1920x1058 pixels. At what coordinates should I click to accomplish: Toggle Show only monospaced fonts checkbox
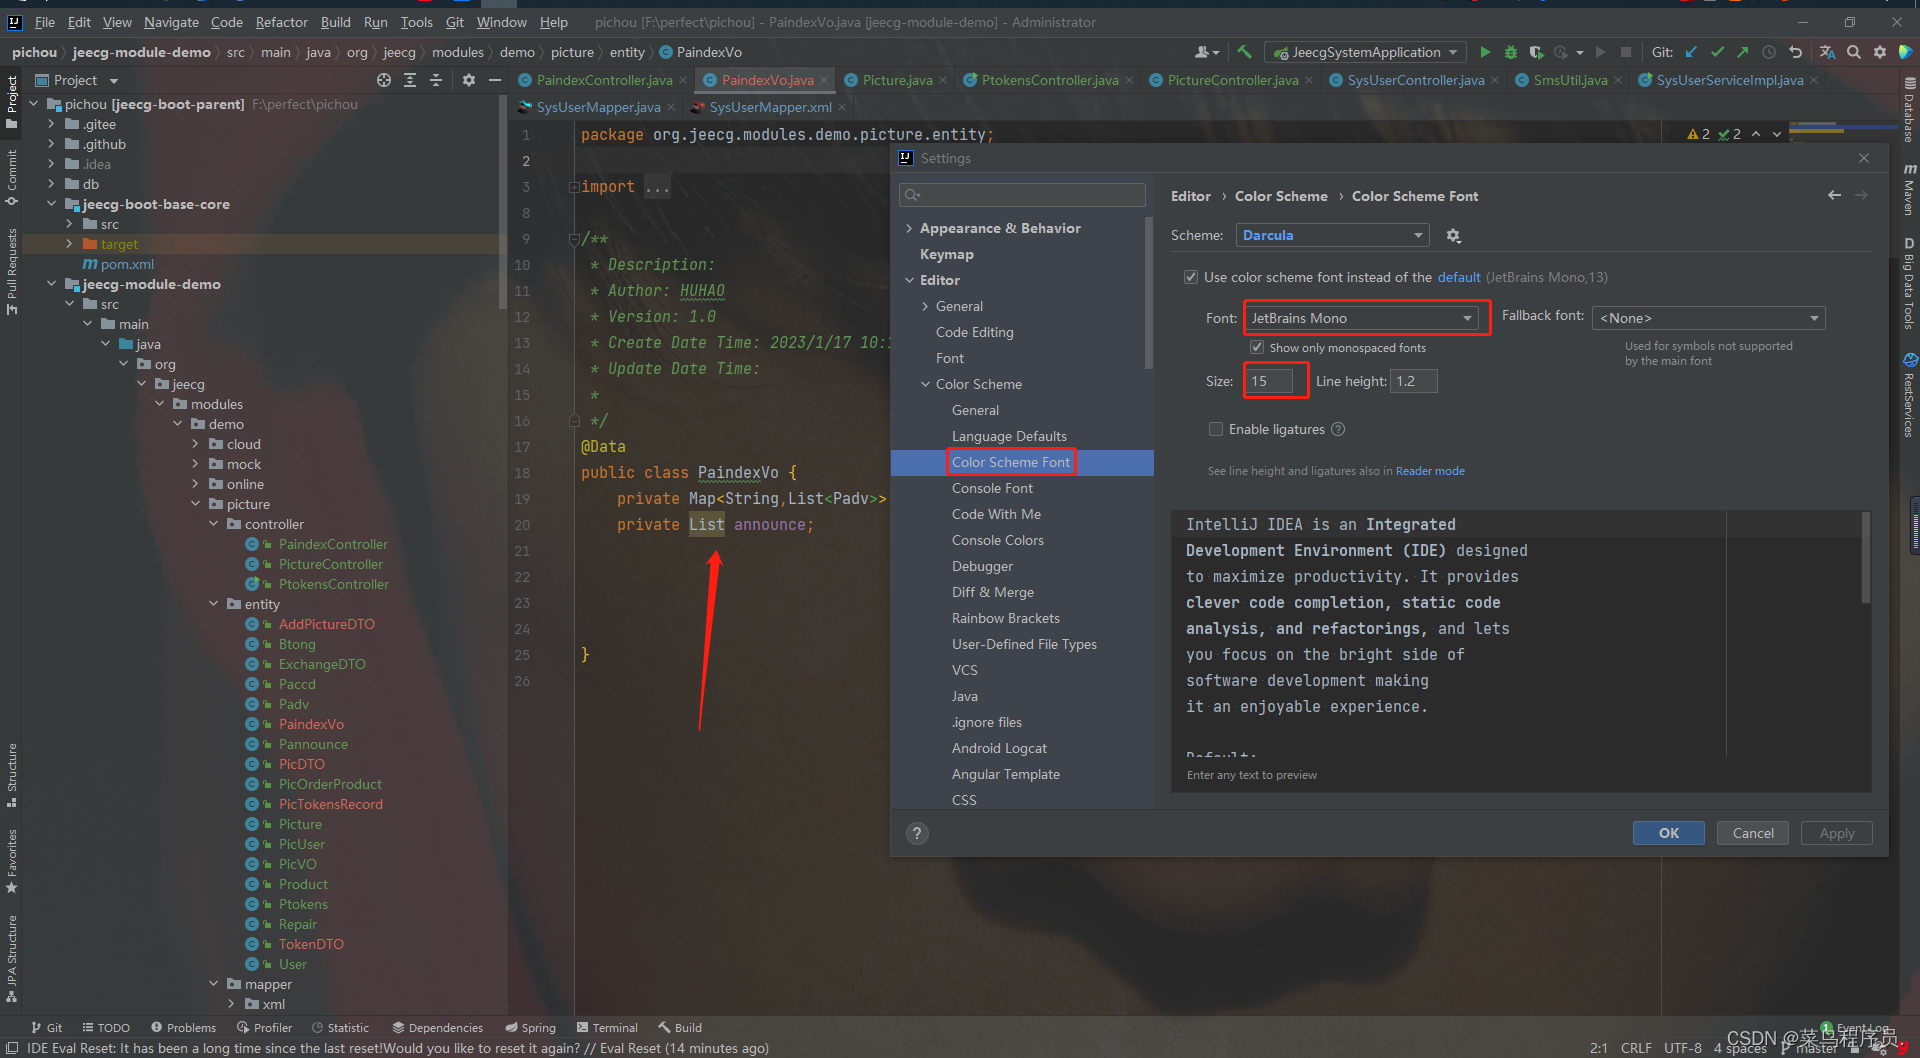click(x=1257, y=347)
